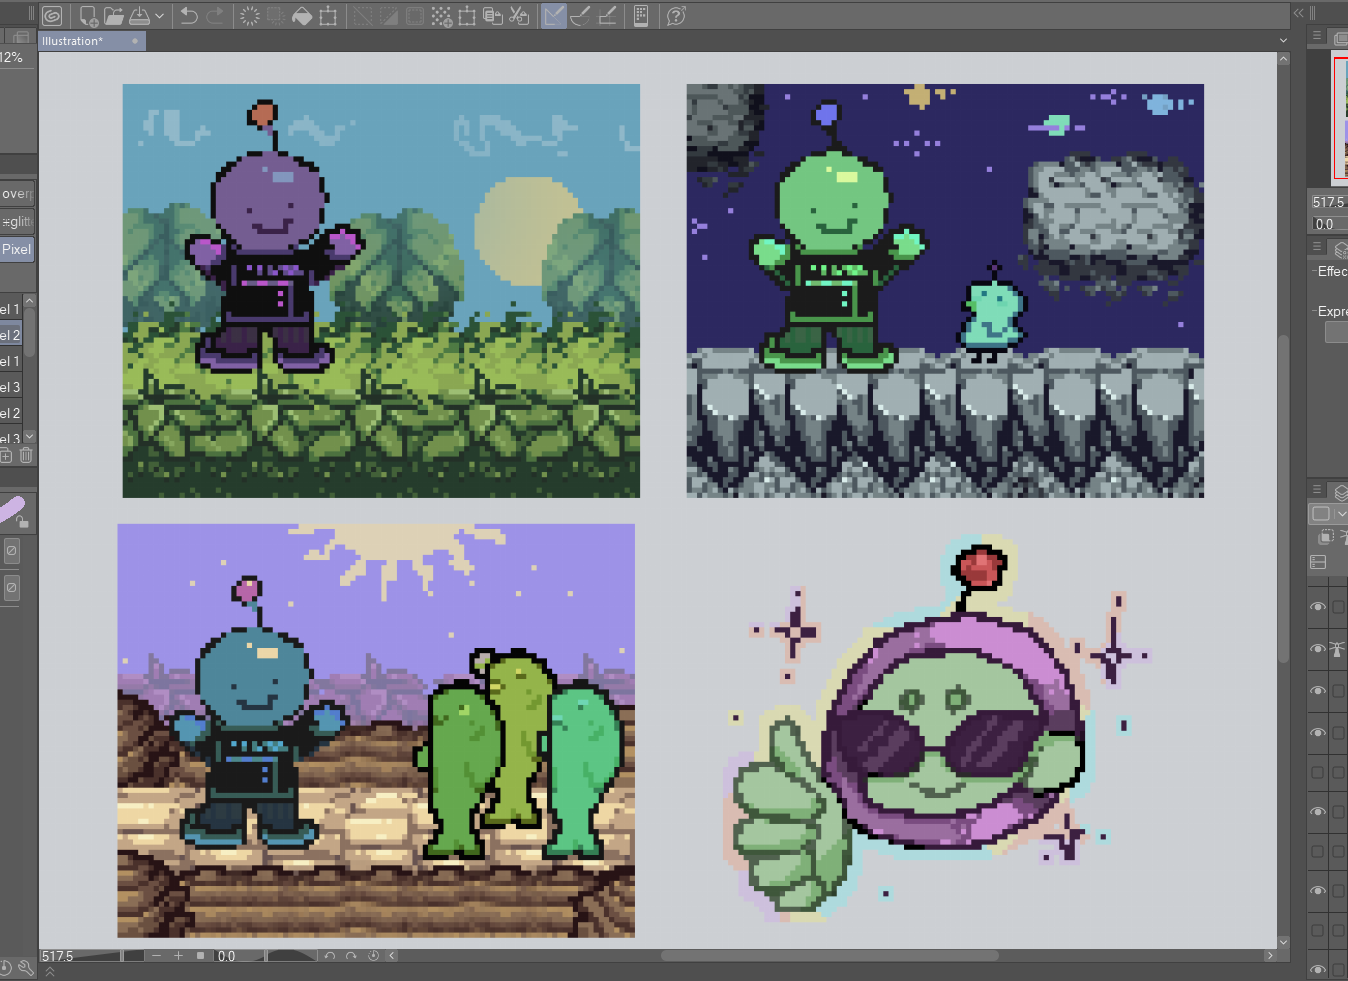Toggle Snap to Grid
The image size is (1348, 981).
[x=607, y=16]
